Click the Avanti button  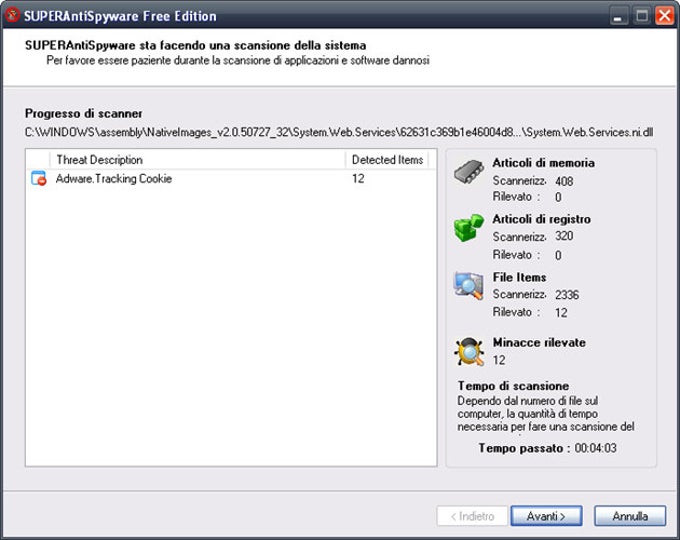tap(546, 516)
